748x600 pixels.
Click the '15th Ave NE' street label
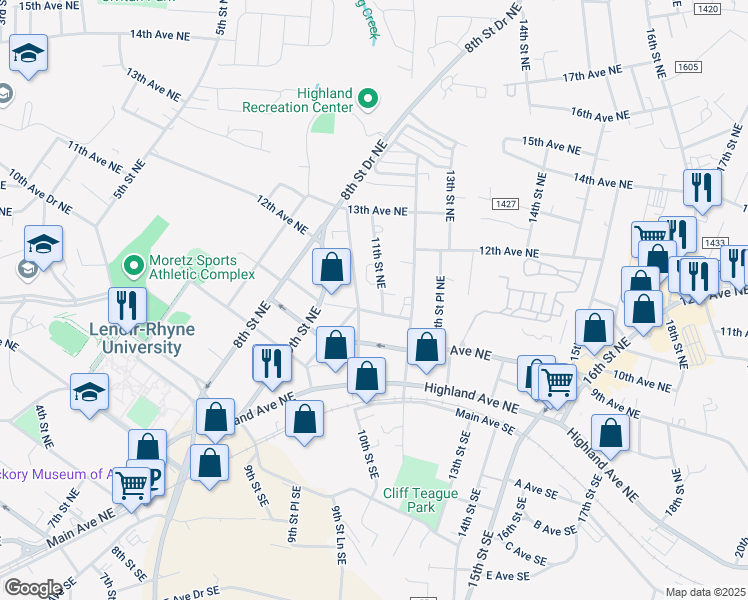click(x=551, y=145)
